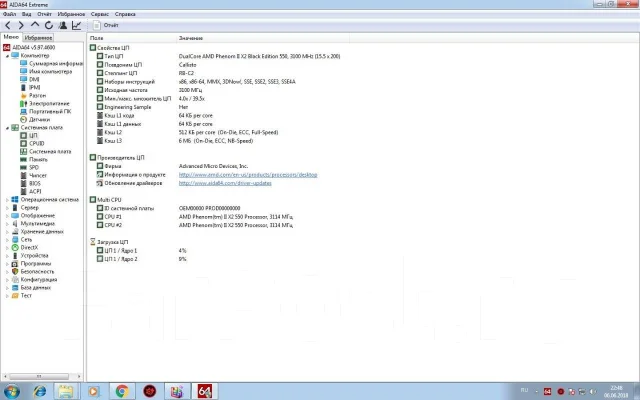Select Суммарная информация in the tree
The width and height of the screenshot is (640, 400).
(x=56, y=64)
